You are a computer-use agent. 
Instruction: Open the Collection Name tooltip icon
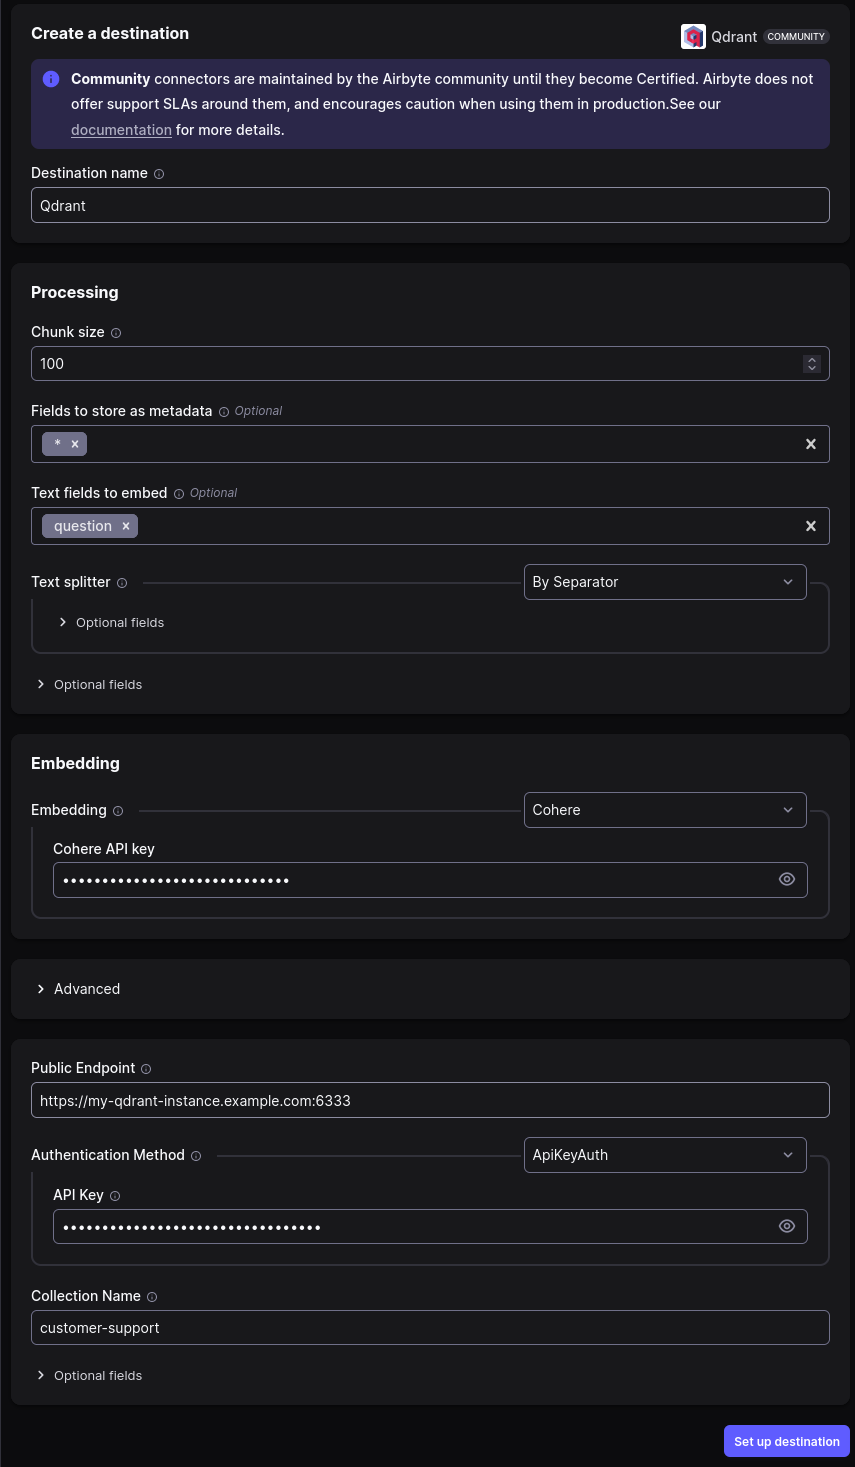151,1296
